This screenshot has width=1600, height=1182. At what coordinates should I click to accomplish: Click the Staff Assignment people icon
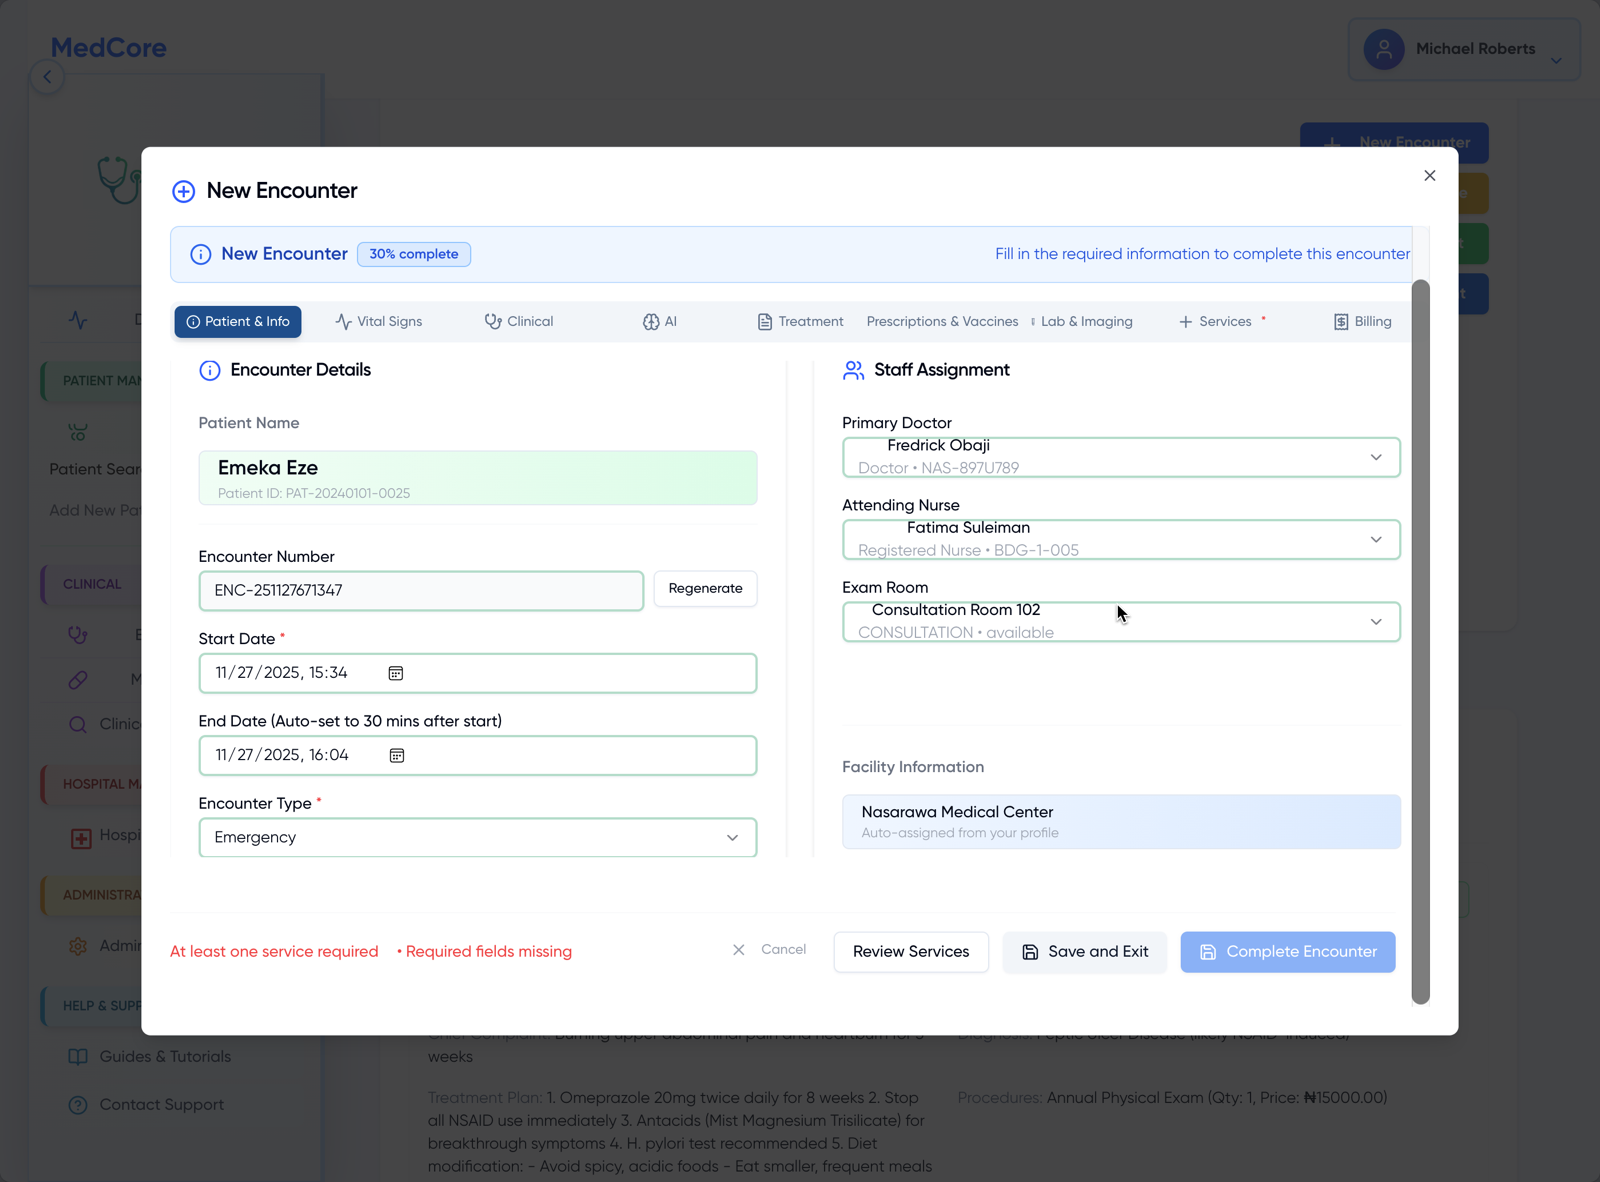click(x=853, y=371)
